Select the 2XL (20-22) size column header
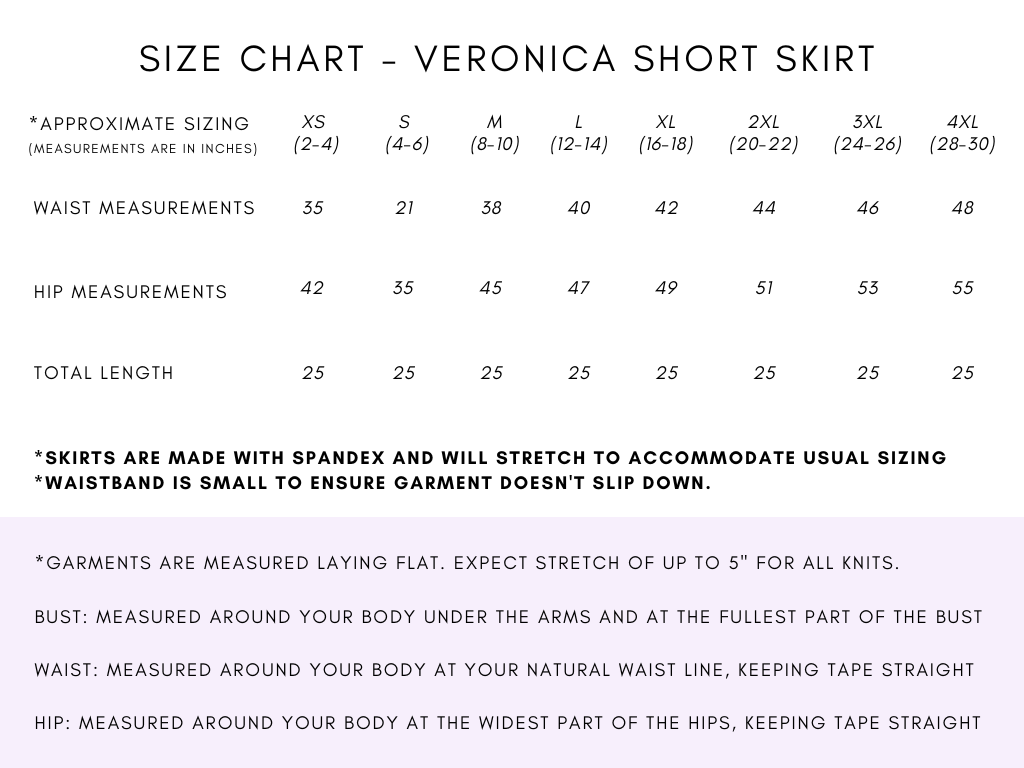The height and width of the screenshot is (768, 1024). (x=764, y=133)
